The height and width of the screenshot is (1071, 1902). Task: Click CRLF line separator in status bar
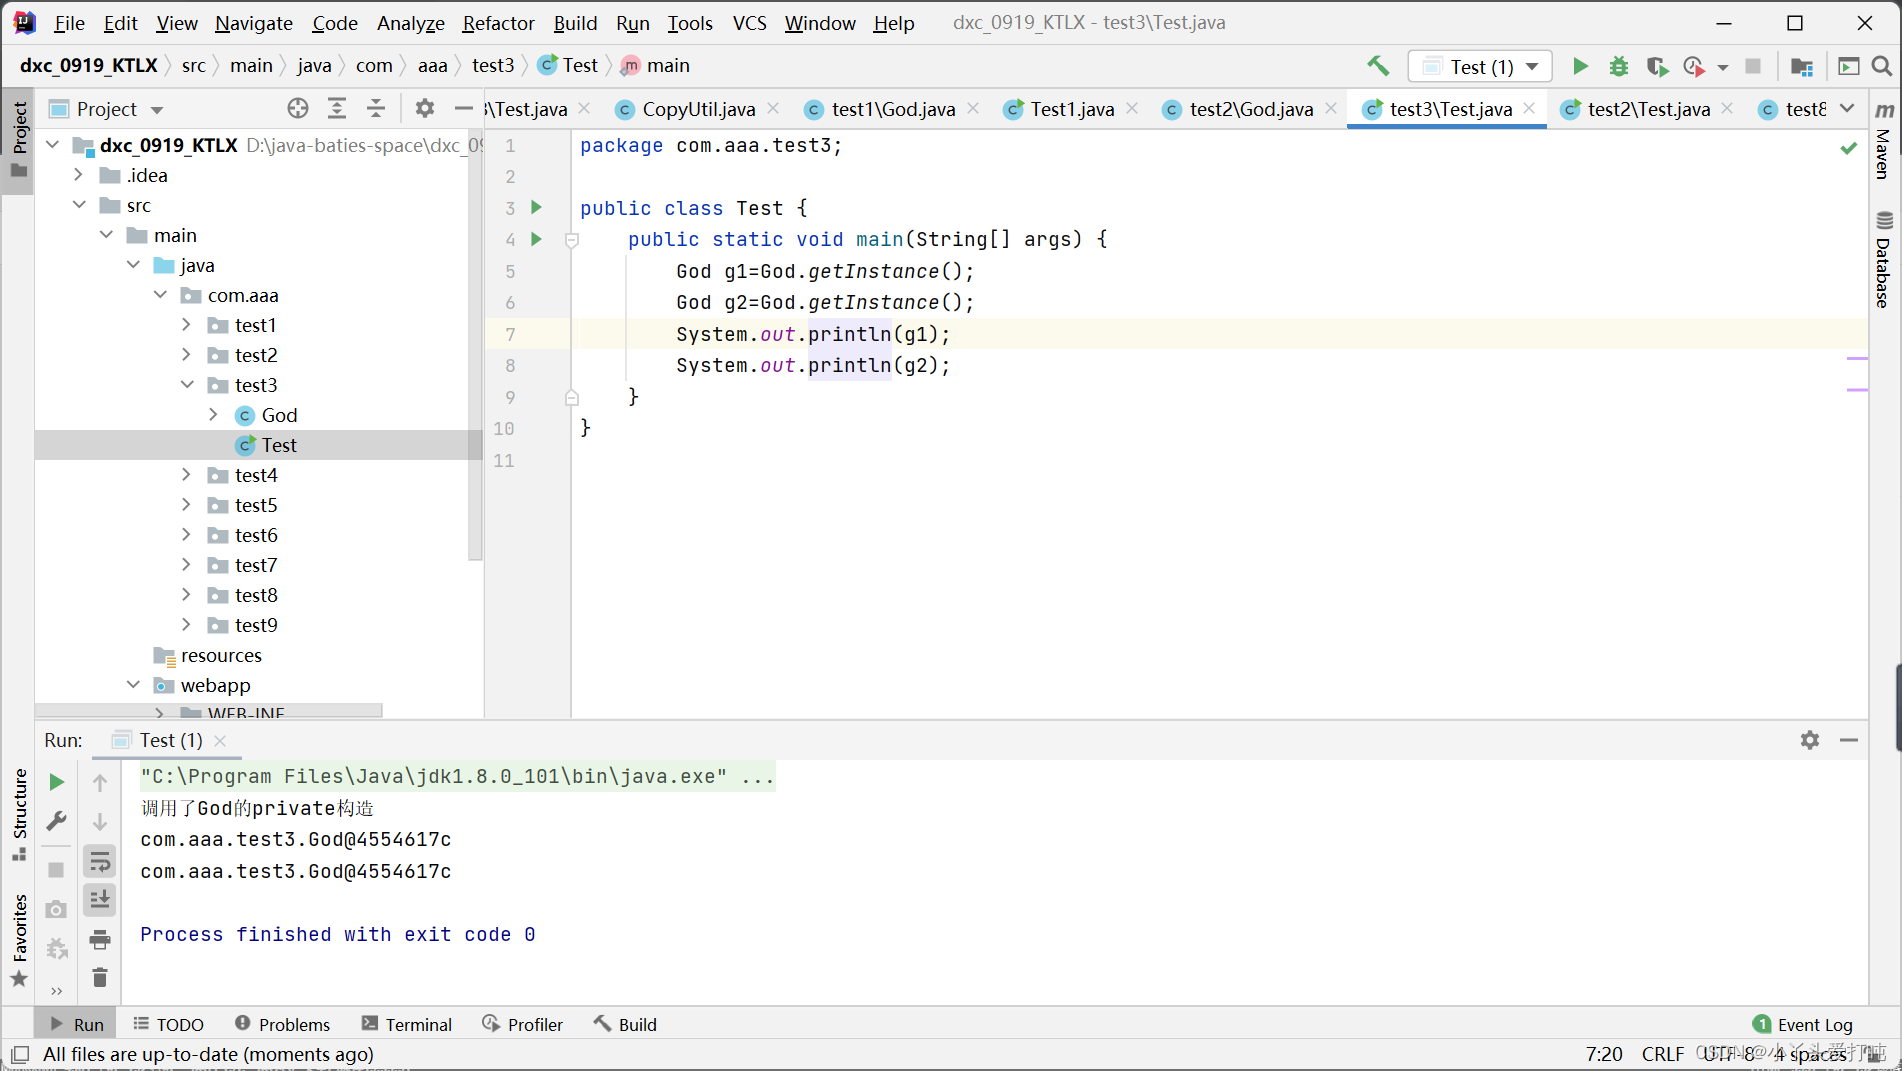[x=1662, y=1054]
